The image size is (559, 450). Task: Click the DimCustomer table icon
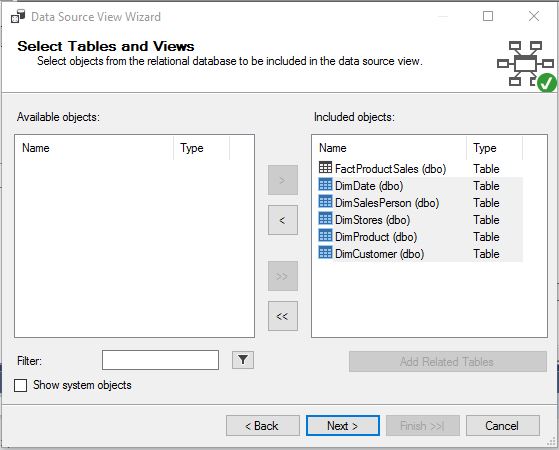325,252
